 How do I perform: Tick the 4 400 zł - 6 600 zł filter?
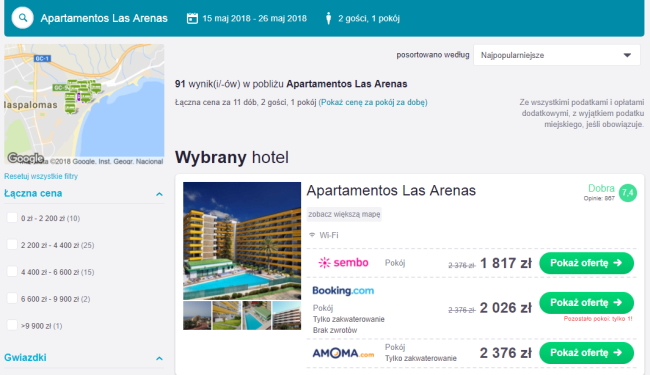coord(12,271)
